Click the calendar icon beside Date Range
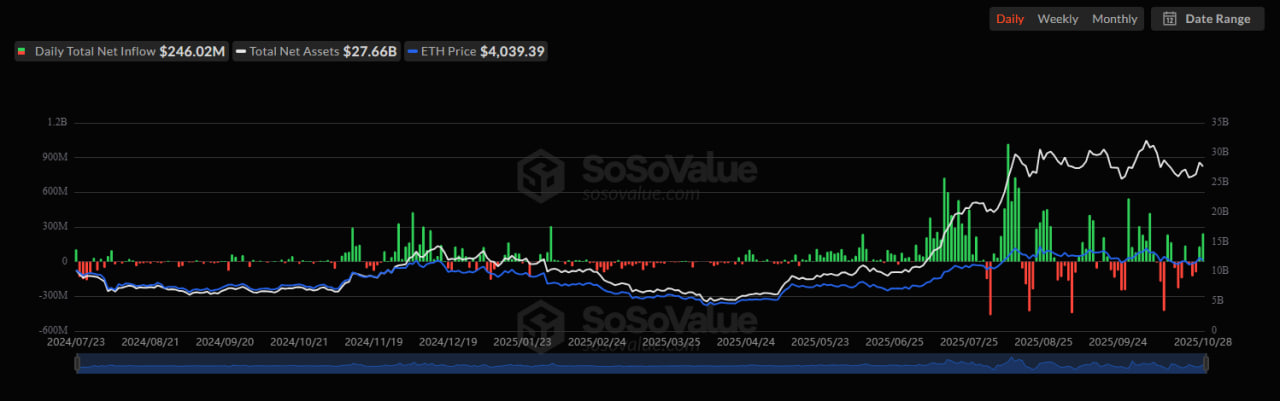1280x401 pixels. [1170, 19]
